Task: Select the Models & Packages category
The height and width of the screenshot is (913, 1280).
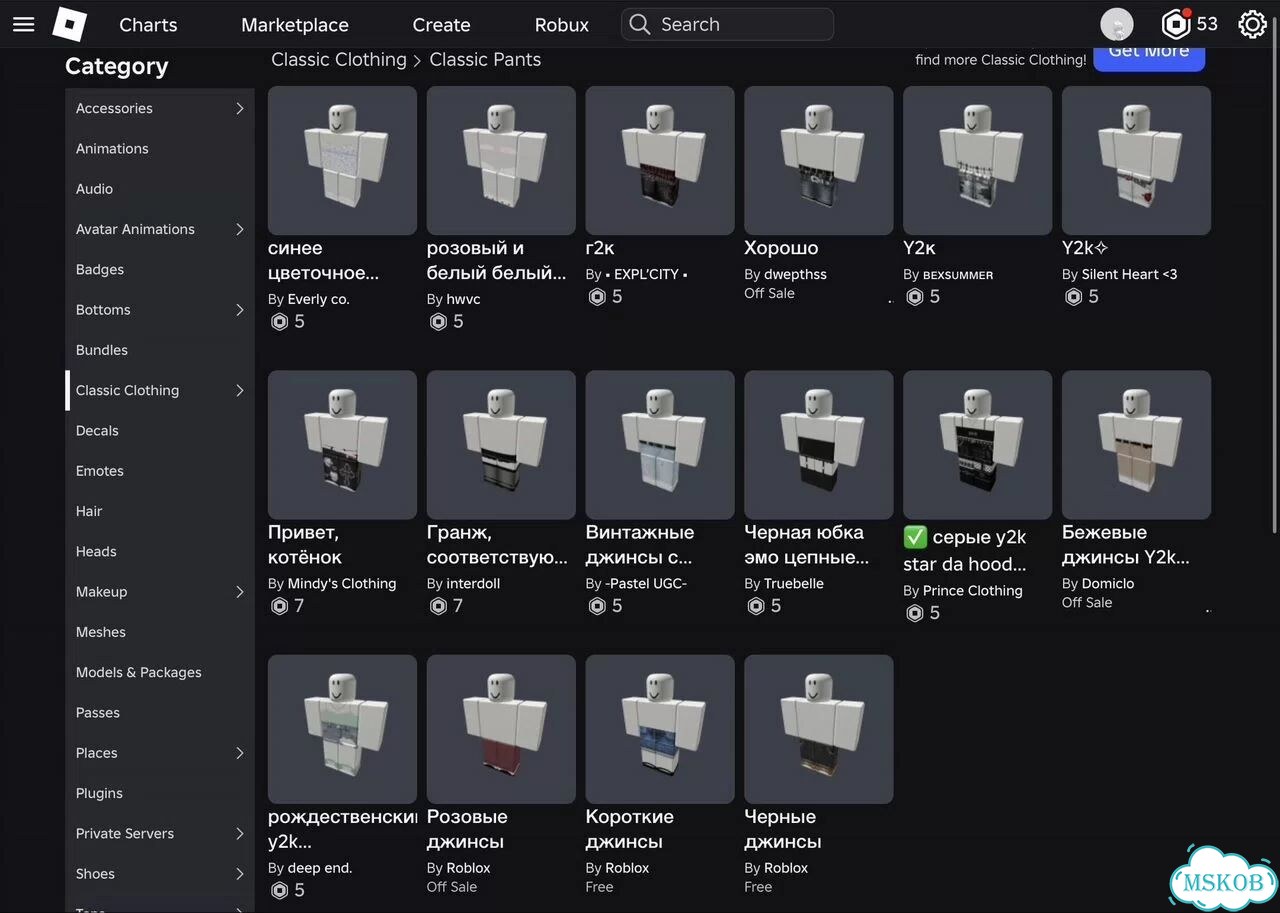Action: click(x=139, y=673)
